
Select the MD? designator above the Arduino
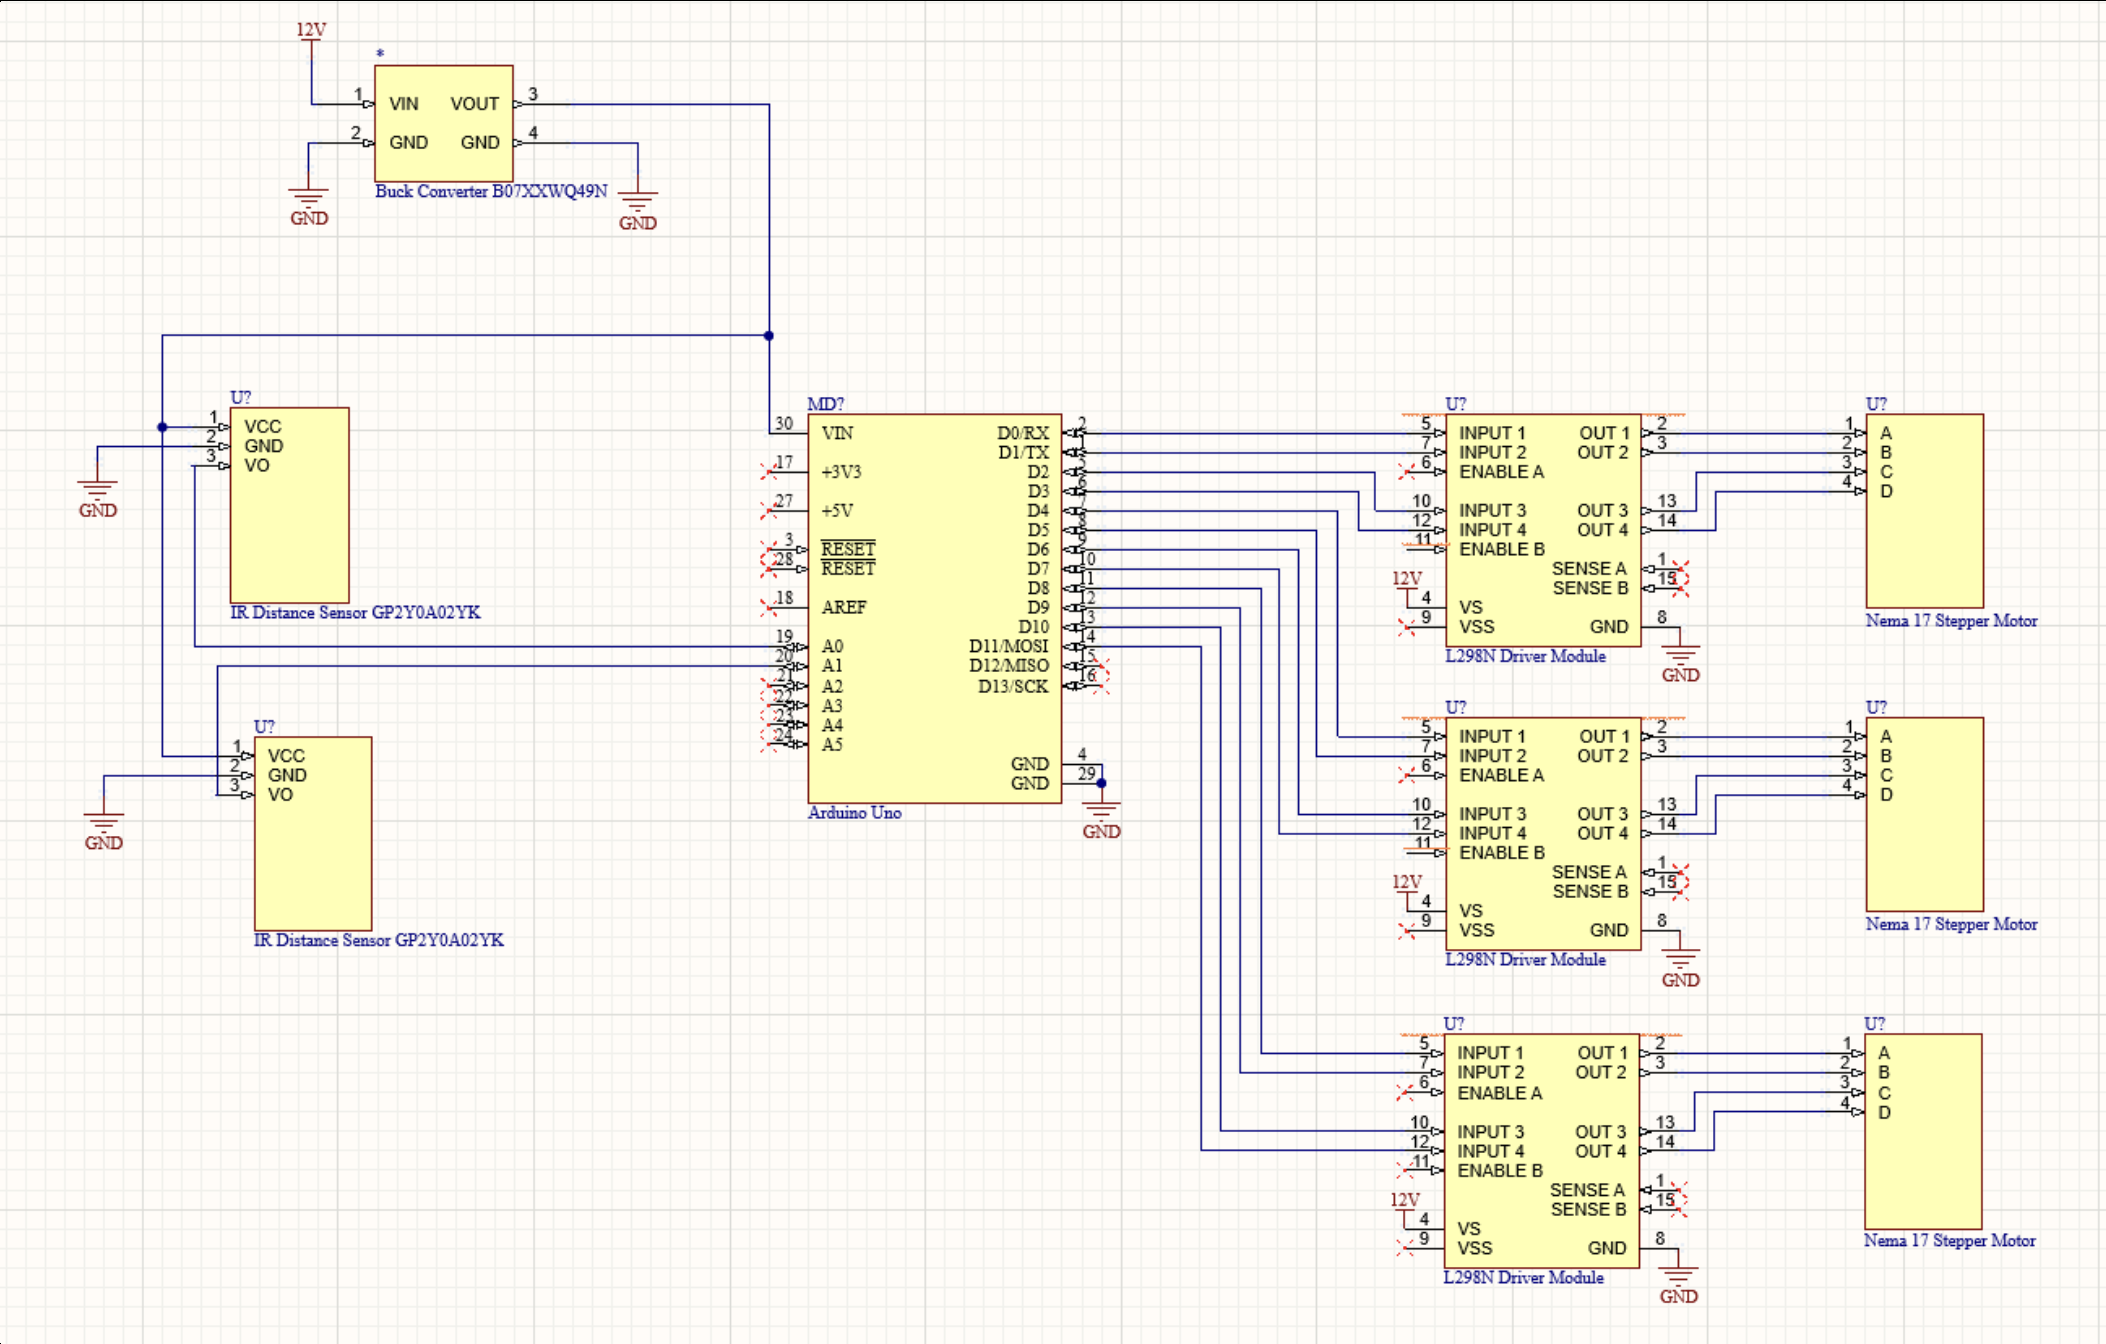[x=826, y=404]
